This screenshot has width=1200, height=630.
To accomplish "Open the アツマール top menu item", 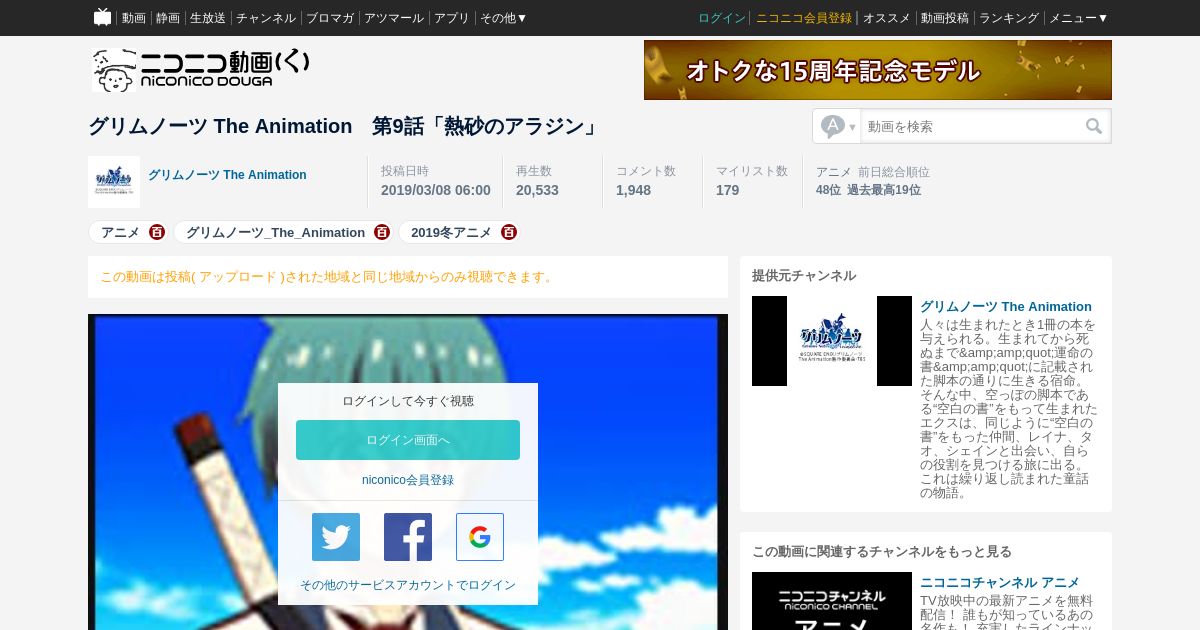I will click(x=394, y=18).
